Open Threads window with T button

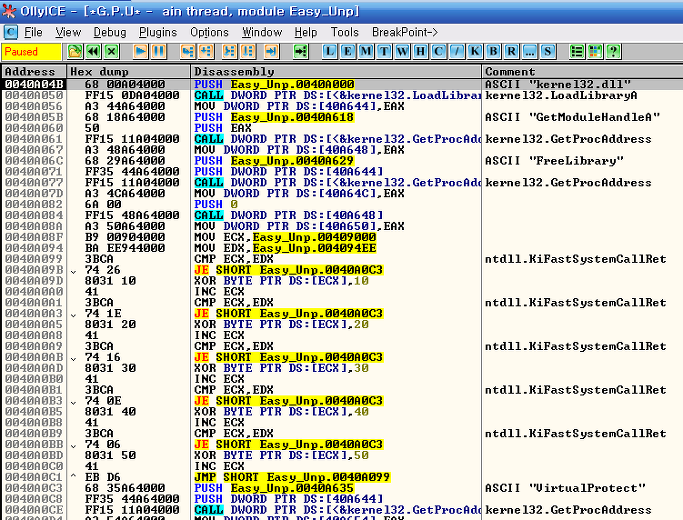click(x=384, y=52)
